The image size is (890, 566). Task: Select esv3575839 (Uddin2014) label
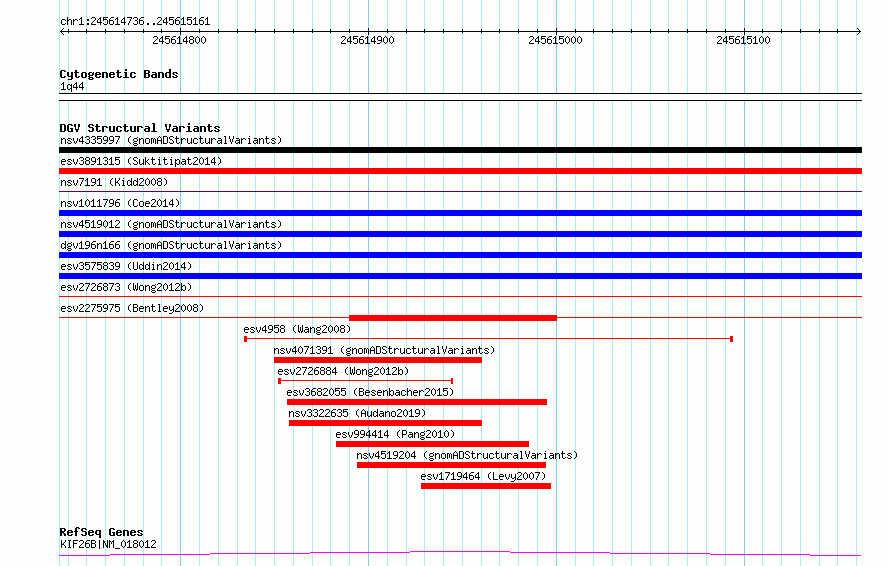(126, 266)
